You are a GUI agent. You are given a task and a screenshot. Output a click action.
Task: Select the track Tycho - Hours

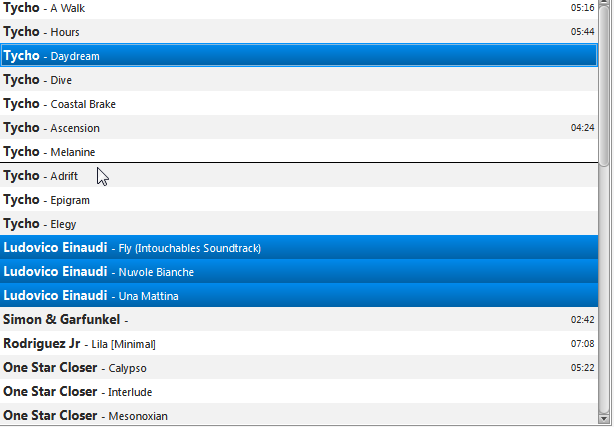299,31
